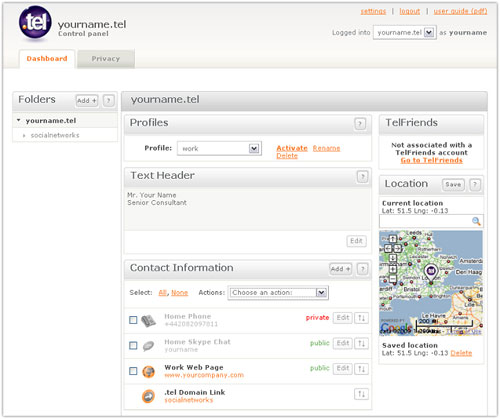Click the purple location marker on map
Viewport: 500px width, 419px height.
click(431, 273)
